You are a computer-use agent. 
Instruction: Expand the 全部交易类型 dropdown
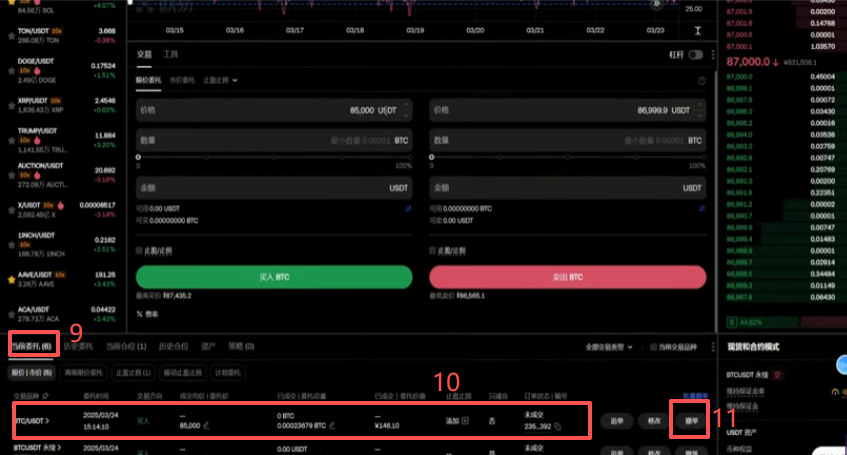coord(609,347)
